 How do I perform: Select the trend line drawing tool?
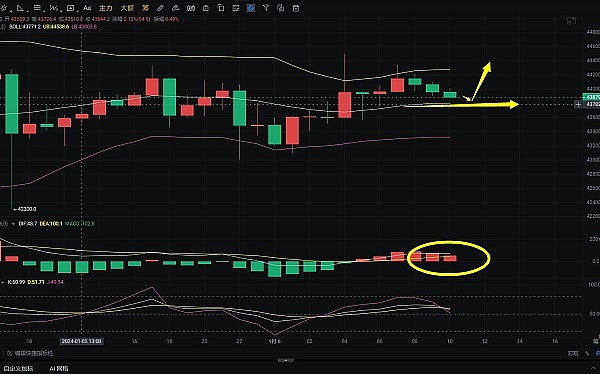pos(3,8)
